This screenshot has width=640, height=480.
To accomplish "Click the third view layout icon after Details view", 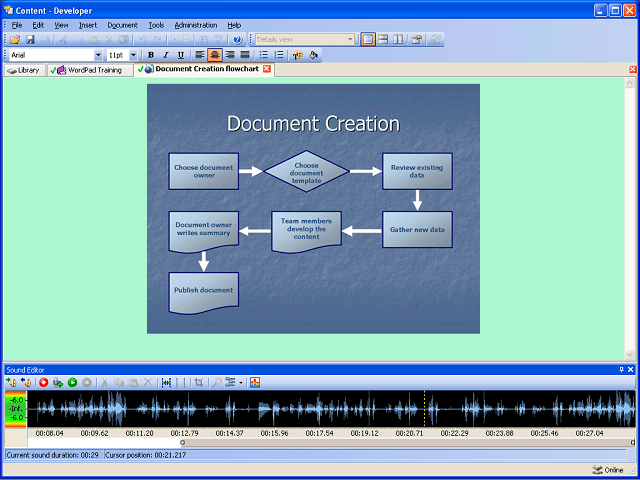I will pyautogui.click(x=398, y=40).
